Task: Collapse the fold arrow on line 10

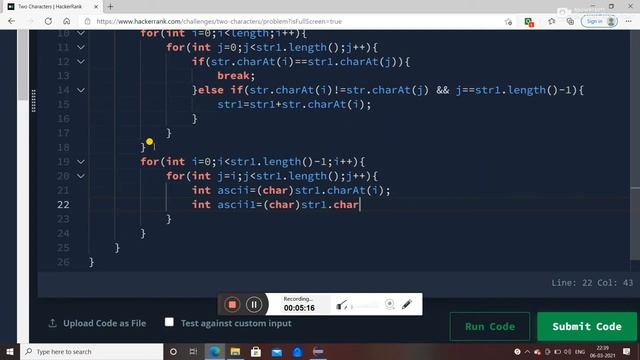Action: pyautogui.click(x=81, y=33)
